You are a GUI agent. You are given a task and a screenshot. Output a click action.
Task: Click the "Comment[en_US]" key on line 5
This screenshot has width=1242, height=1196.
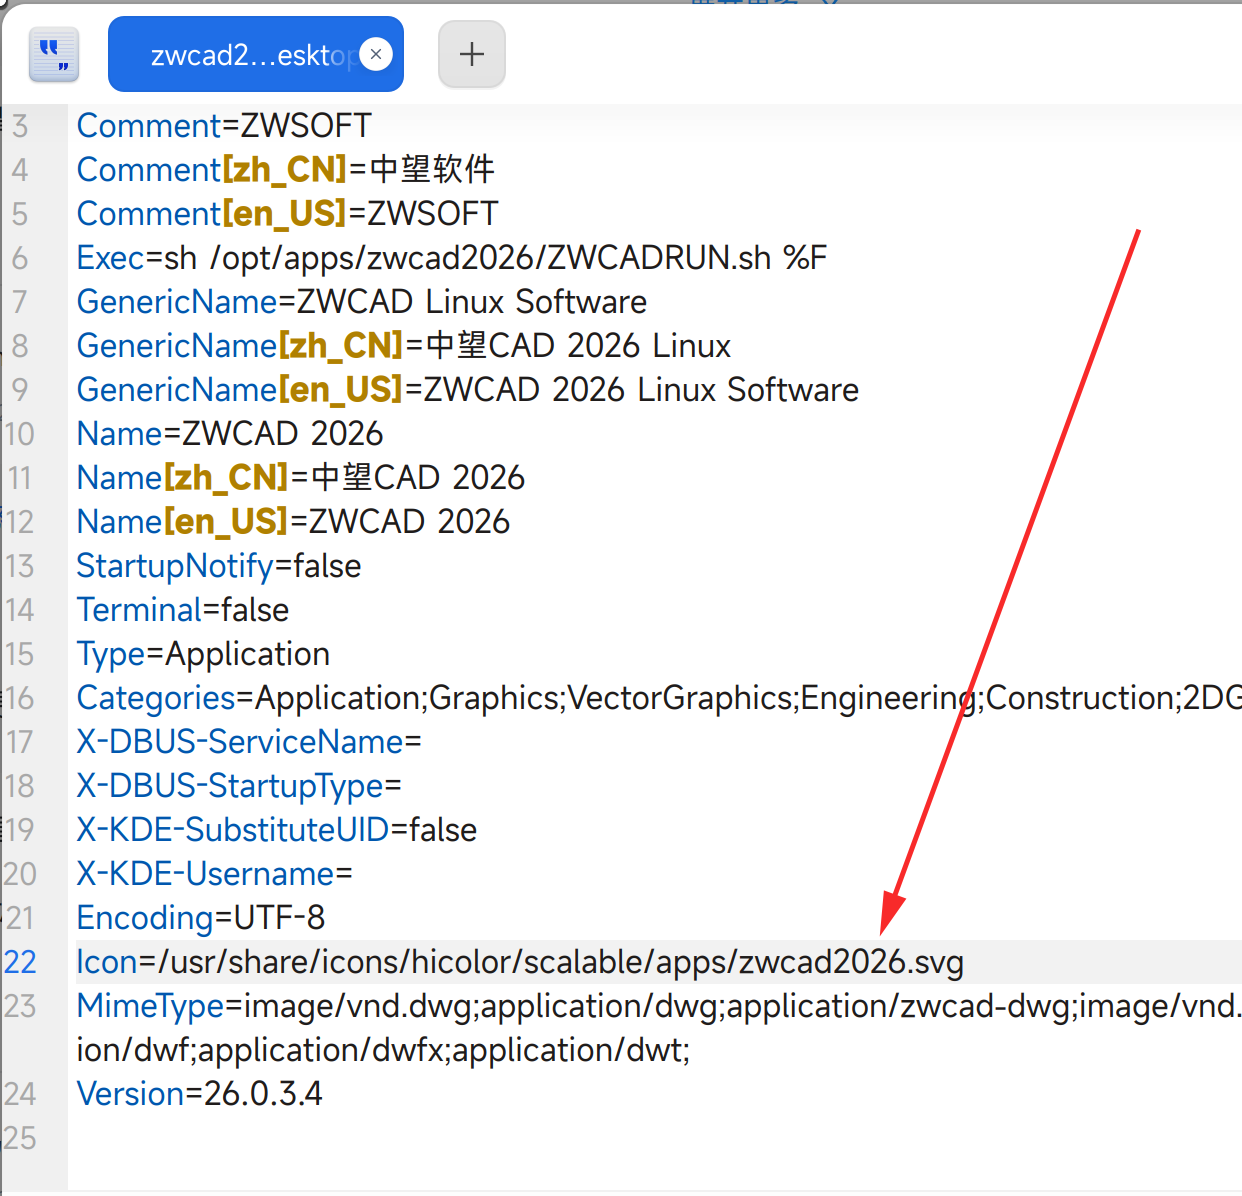[x=211, y=214]
